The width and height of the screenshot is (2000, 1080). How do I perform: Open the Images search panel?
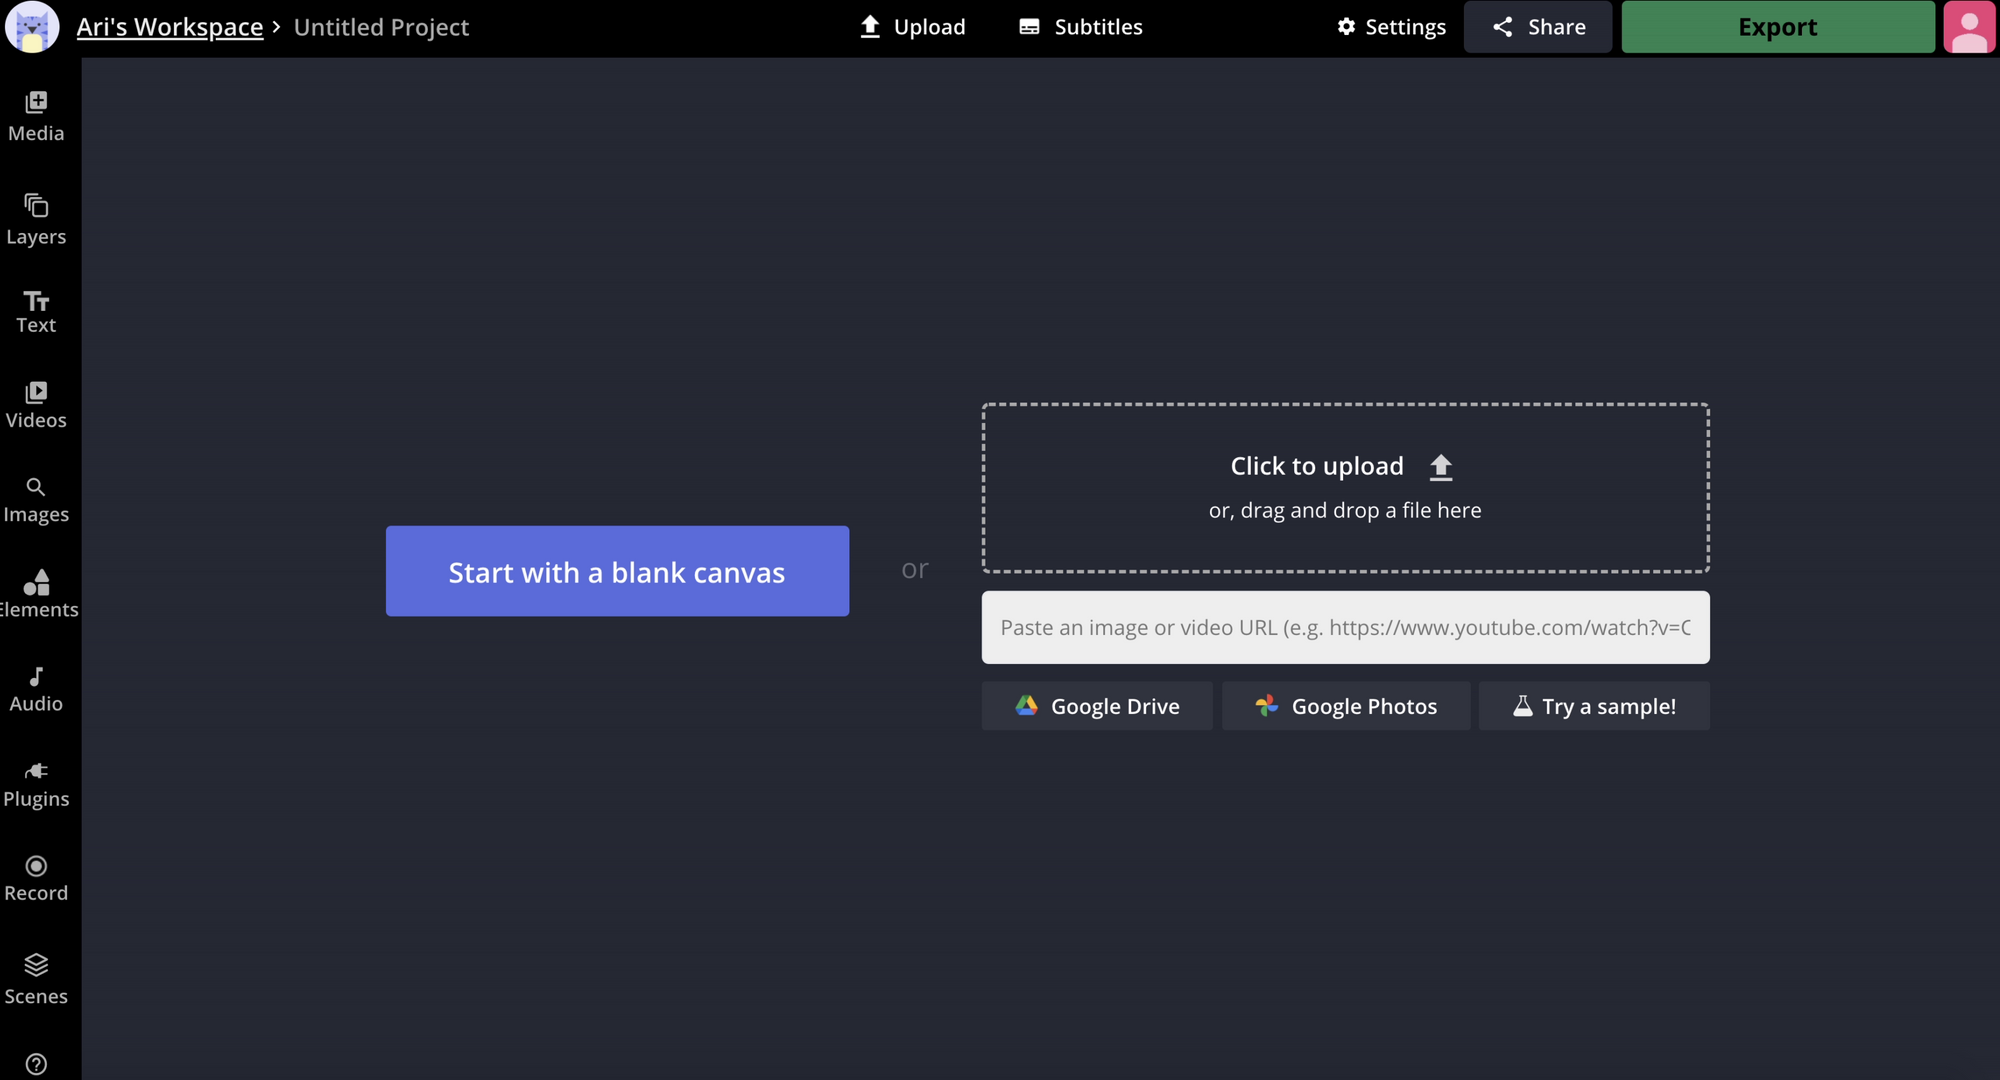(36, 500)
